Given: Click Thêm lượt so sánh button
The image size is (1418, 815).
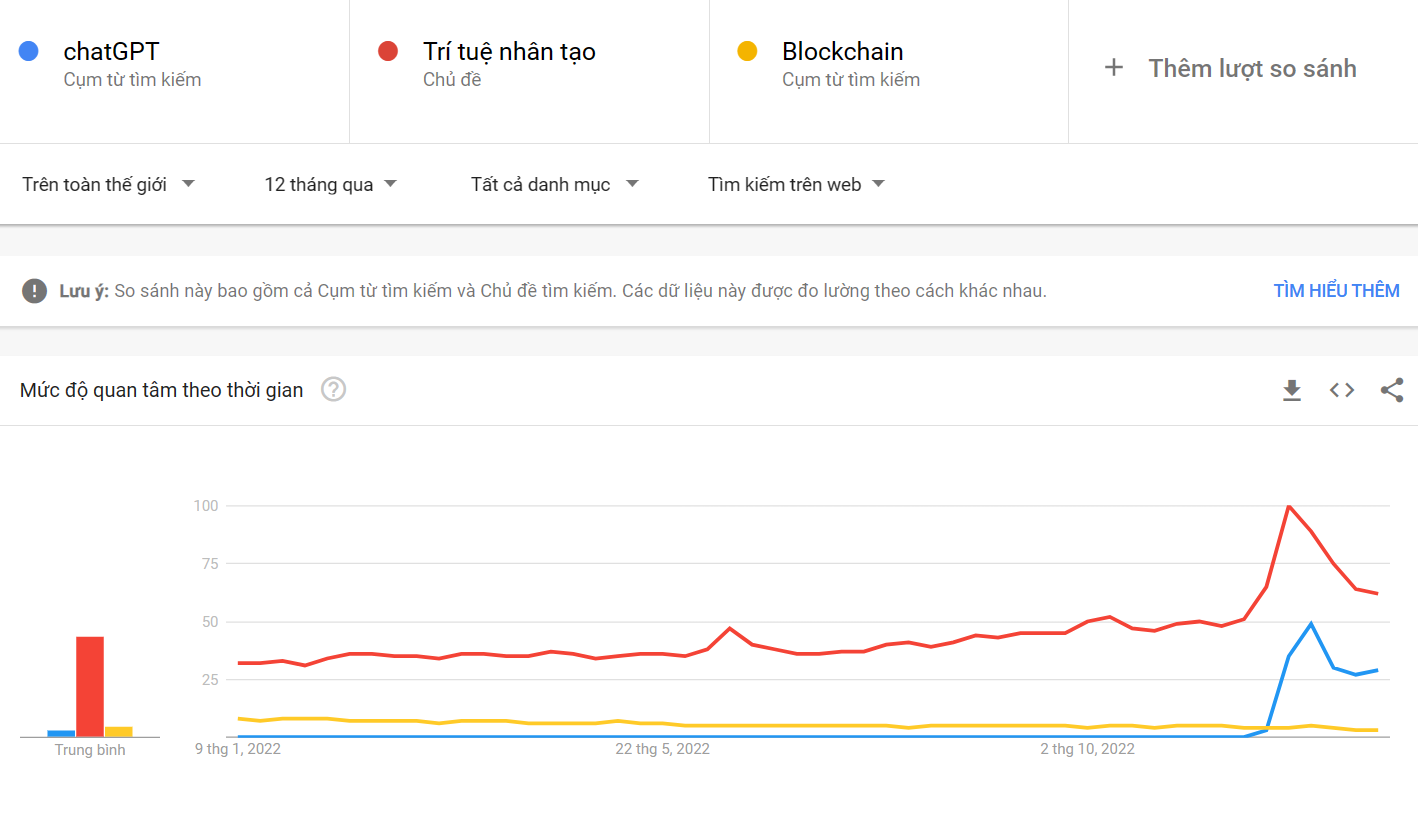Looking at the screenshot, I should (1252, 68).
